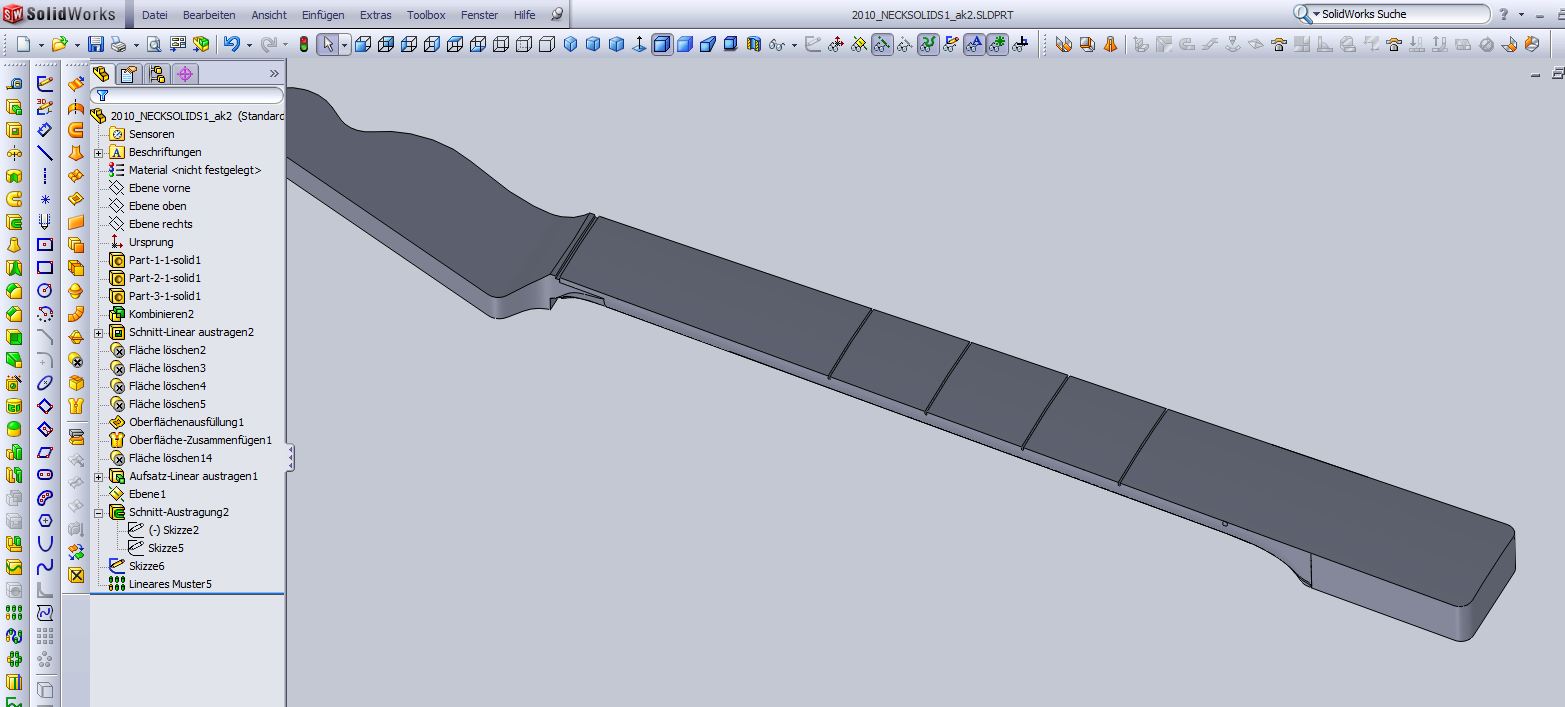Screen dimensions: 1565x707
Task: Create a new document with the New icon
Action: (x=23, y=44)
